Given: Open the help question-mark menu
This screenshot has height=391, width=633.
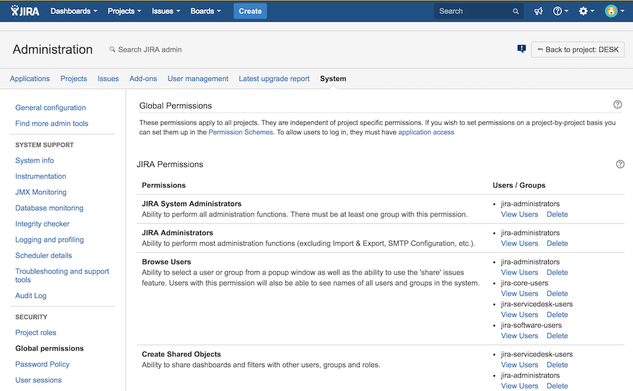Looking at the screenshot, I should click(560, 11).
